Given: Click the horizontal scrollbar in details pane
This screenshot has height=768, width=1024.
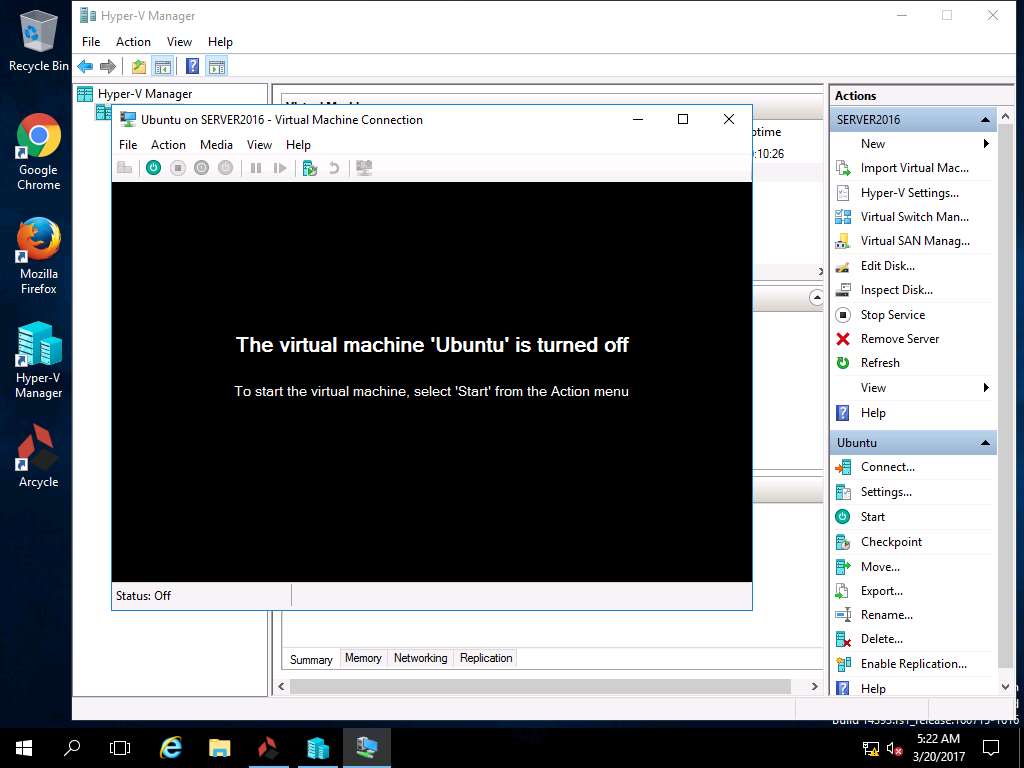Looking at the screenshot, I should click(x=540, y=686).
